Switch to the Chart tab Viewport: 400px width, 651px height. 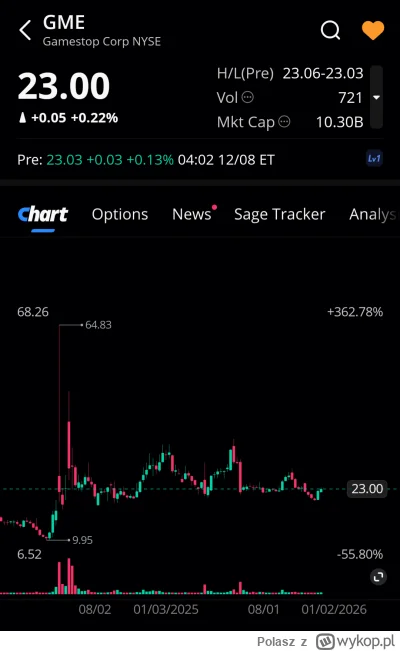[x=43, y=214]
